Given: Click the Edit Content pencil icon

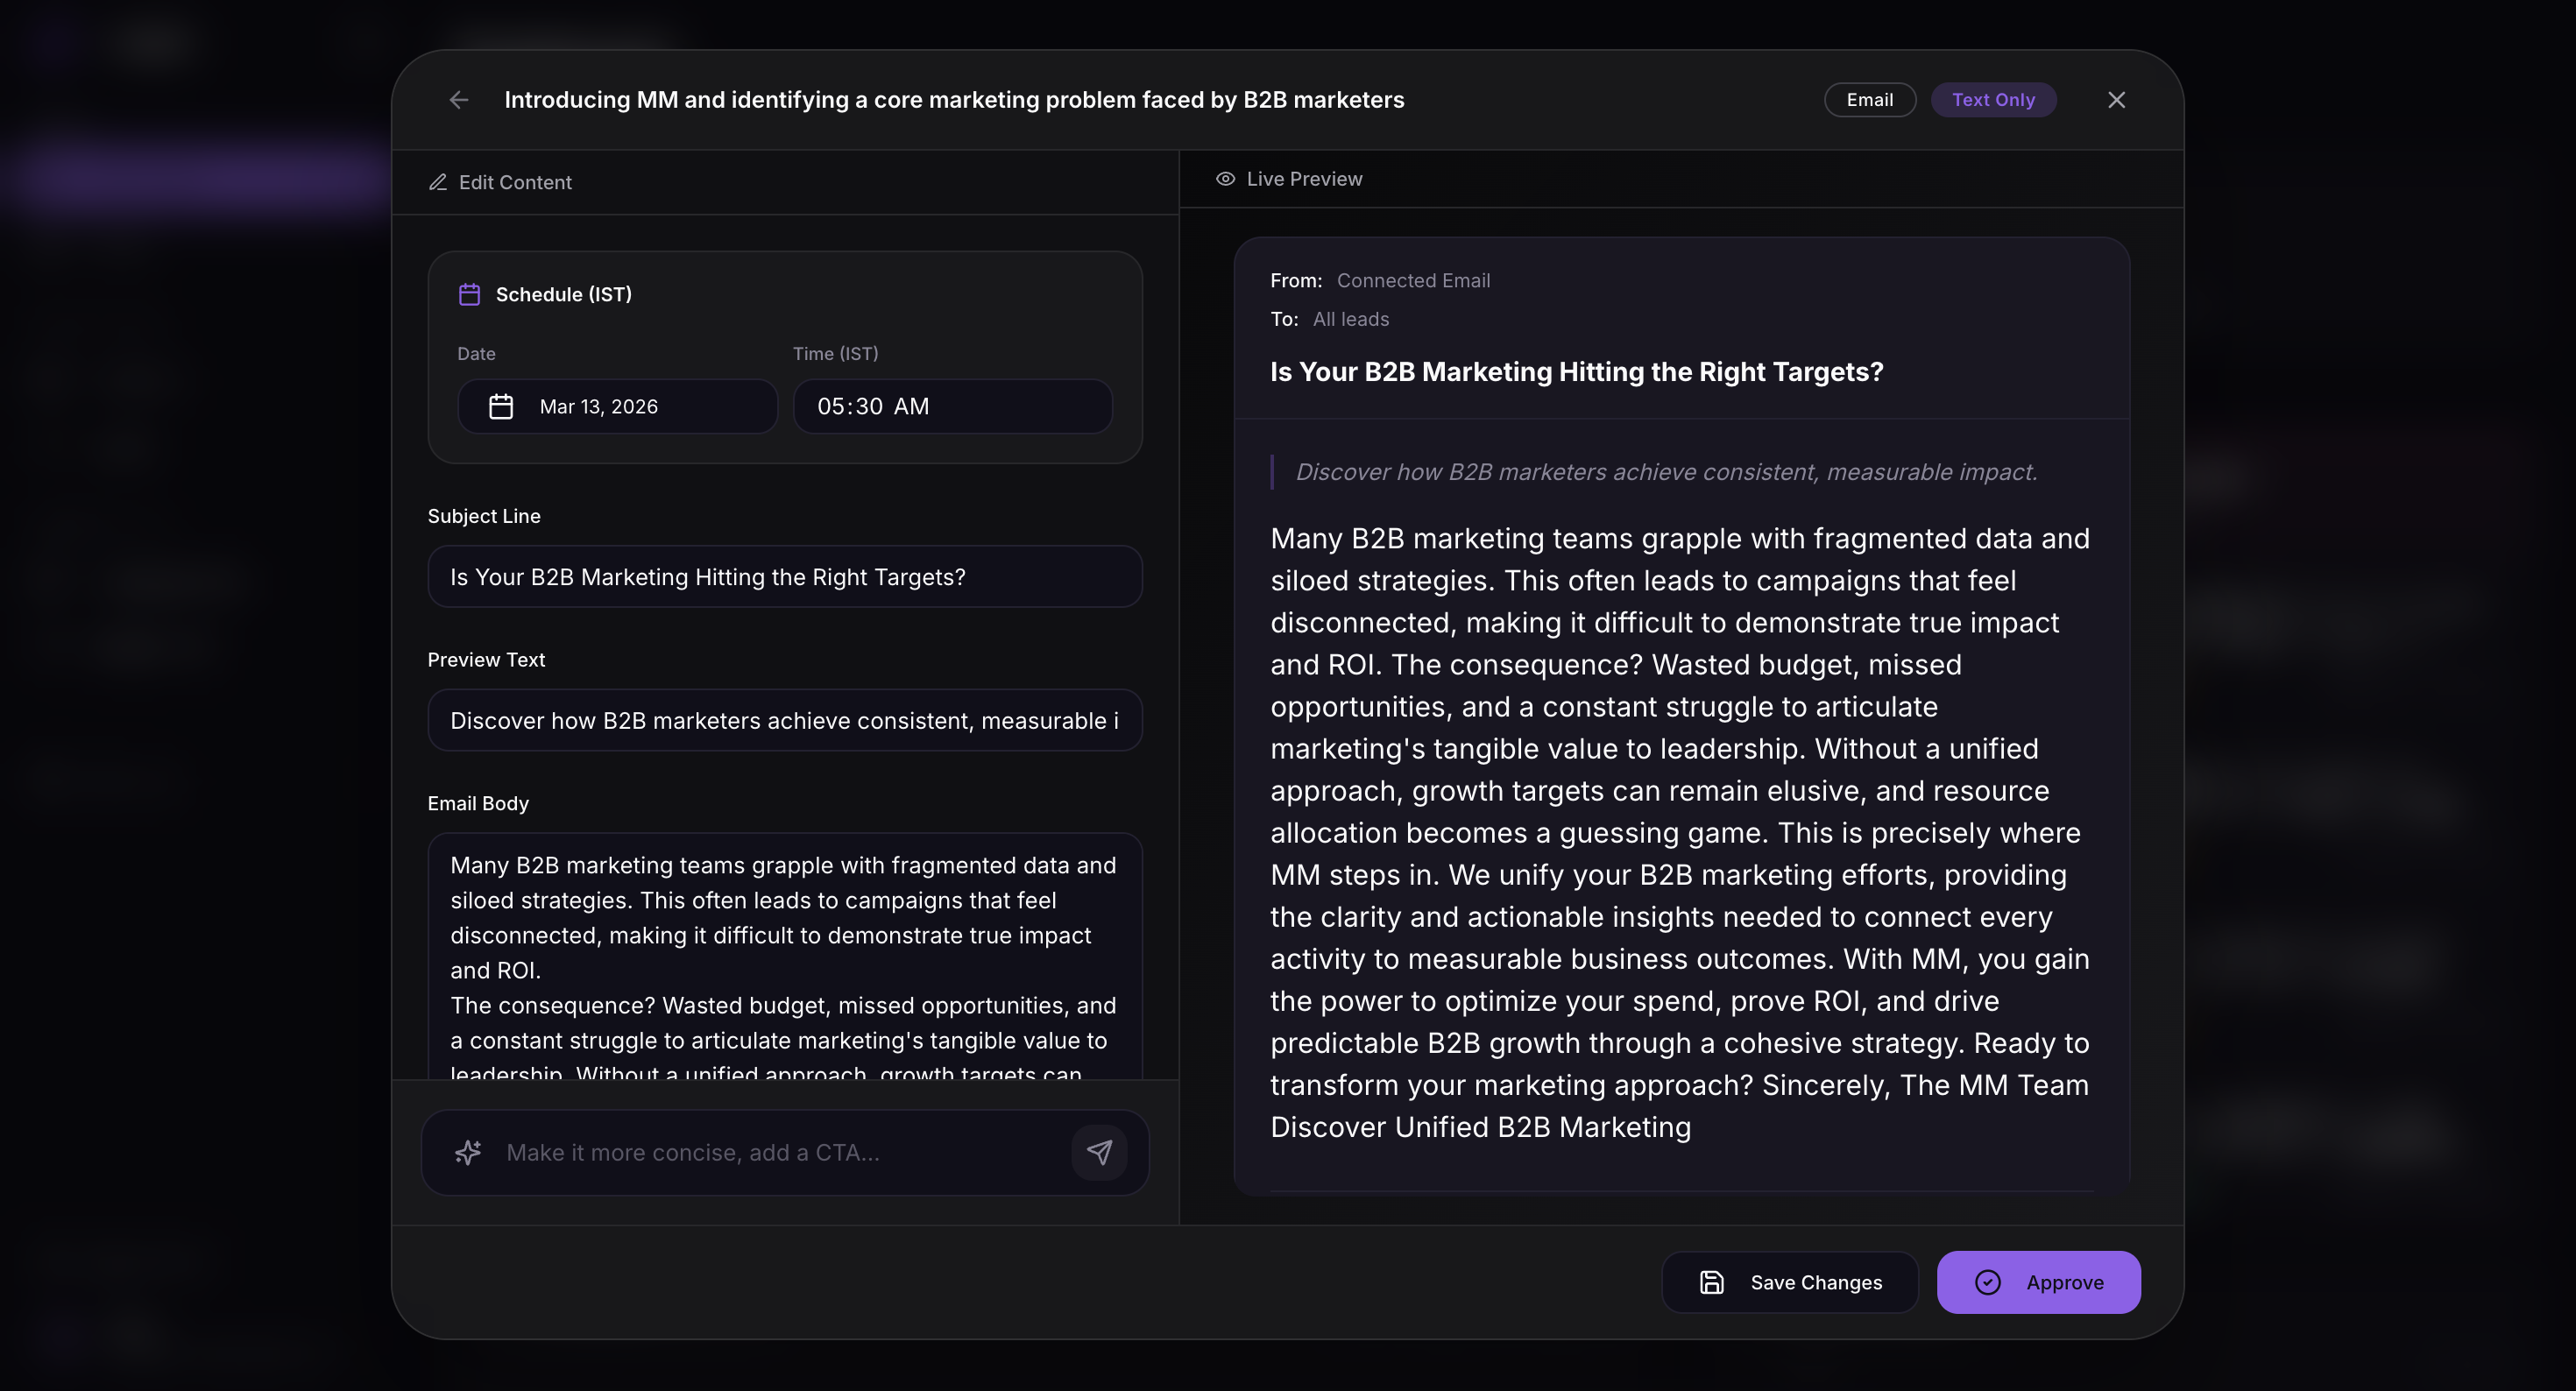Looking at the screenshot, I should [438, 182].
